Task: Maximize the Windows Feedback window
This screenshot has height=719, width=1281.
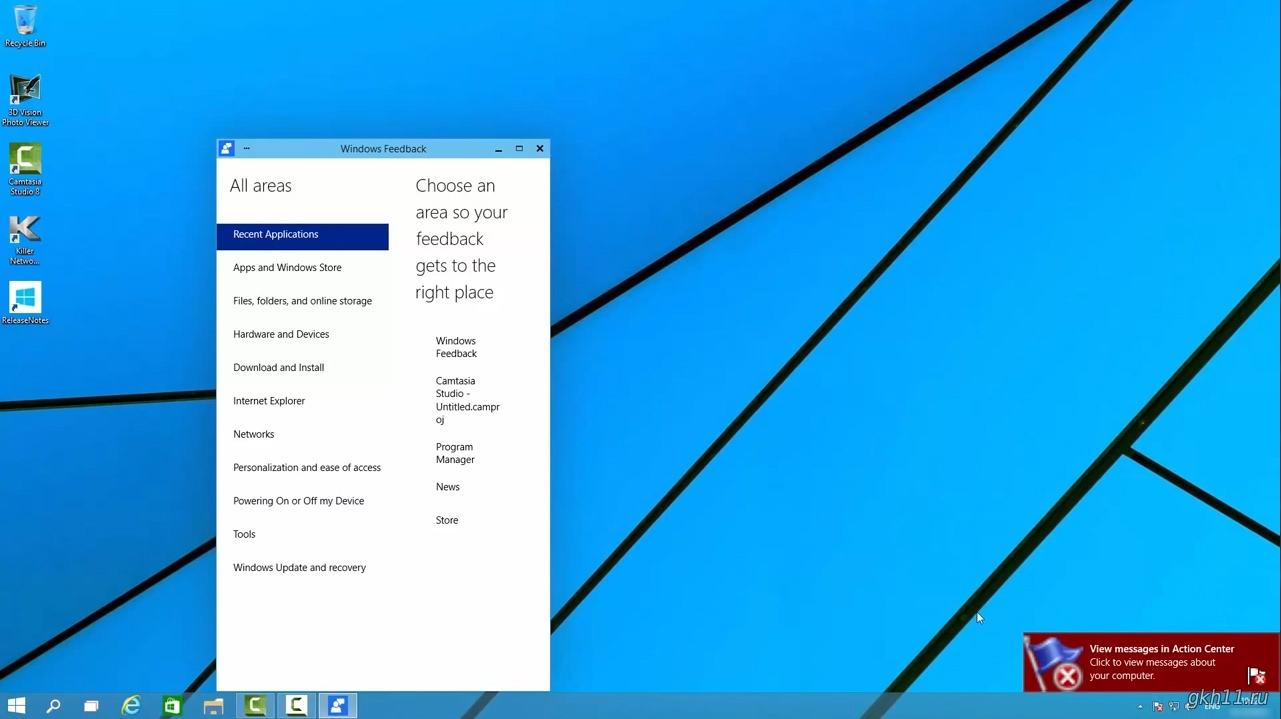Action: (x=519, y=149)
